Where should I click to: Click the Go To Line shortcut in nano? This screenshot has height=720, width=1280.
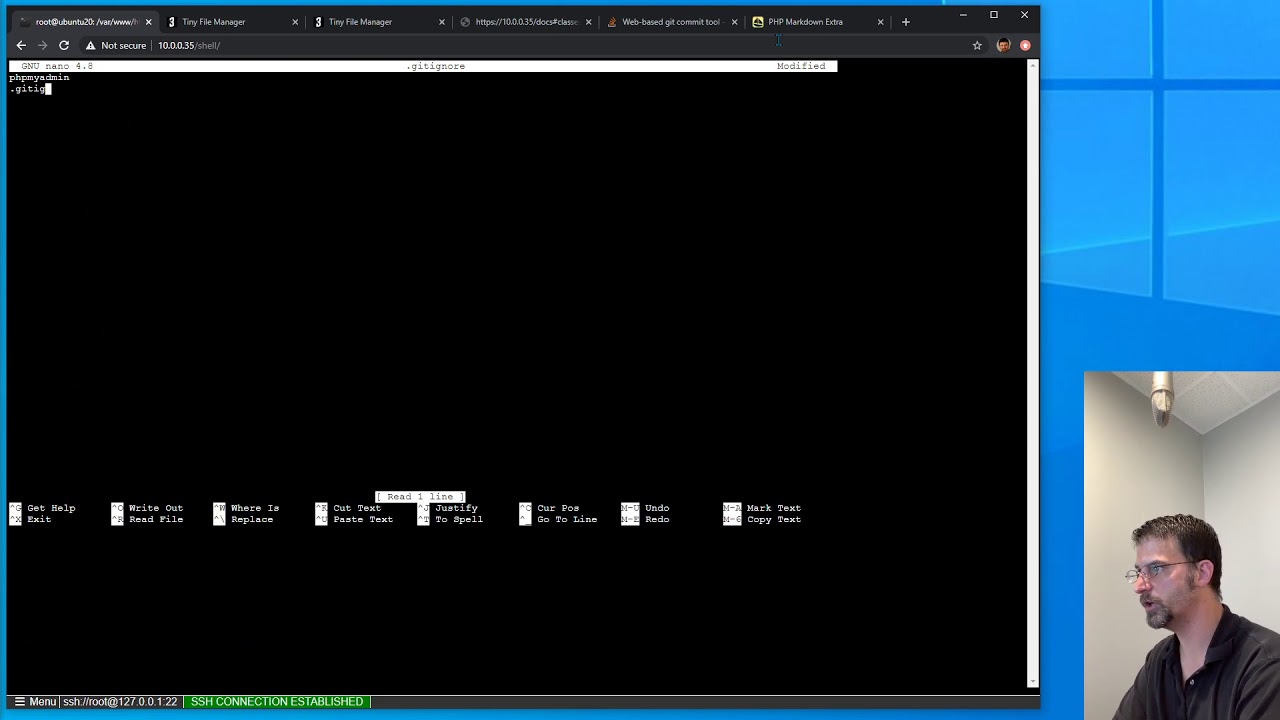click(x=558, y=520)
